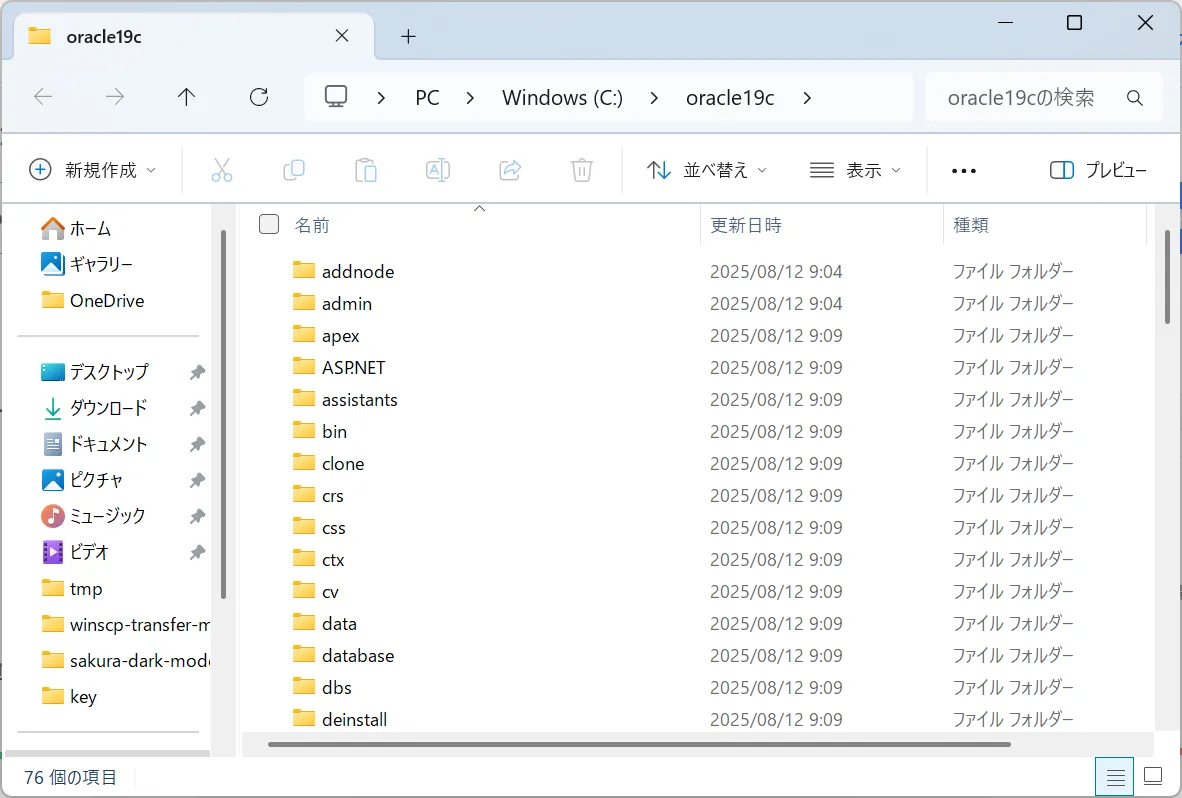Image resolution: width=1182 pixels, height=798 pixels.
Task: Go up one folder level
Action: [x=186, y=96]
